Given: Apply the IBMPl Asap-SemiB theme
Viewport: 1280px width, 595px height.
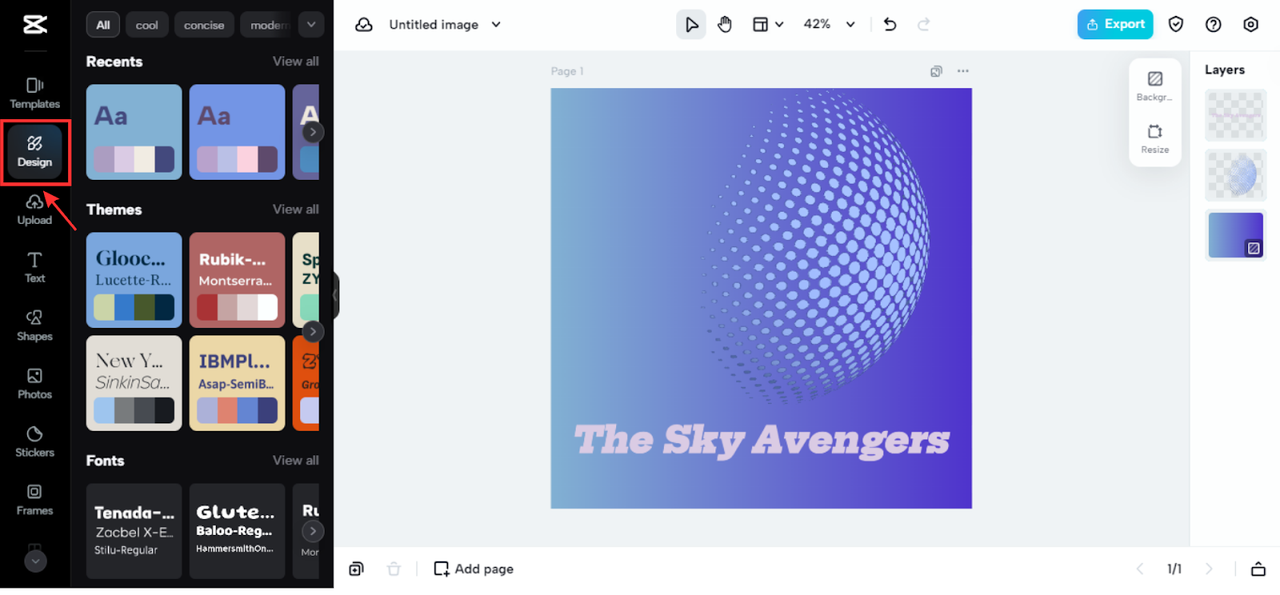Looking at the screenshot, I should click(x=237, y=383).
